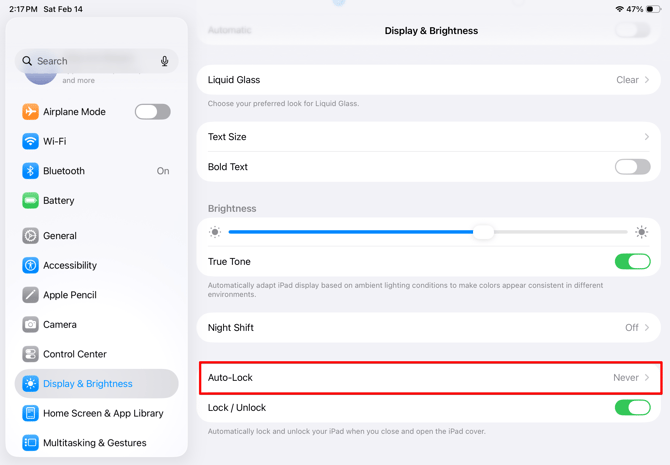Tap the 'Display & Brightness' page title
This screenshot has height=465, width=670.
[431, 31]
